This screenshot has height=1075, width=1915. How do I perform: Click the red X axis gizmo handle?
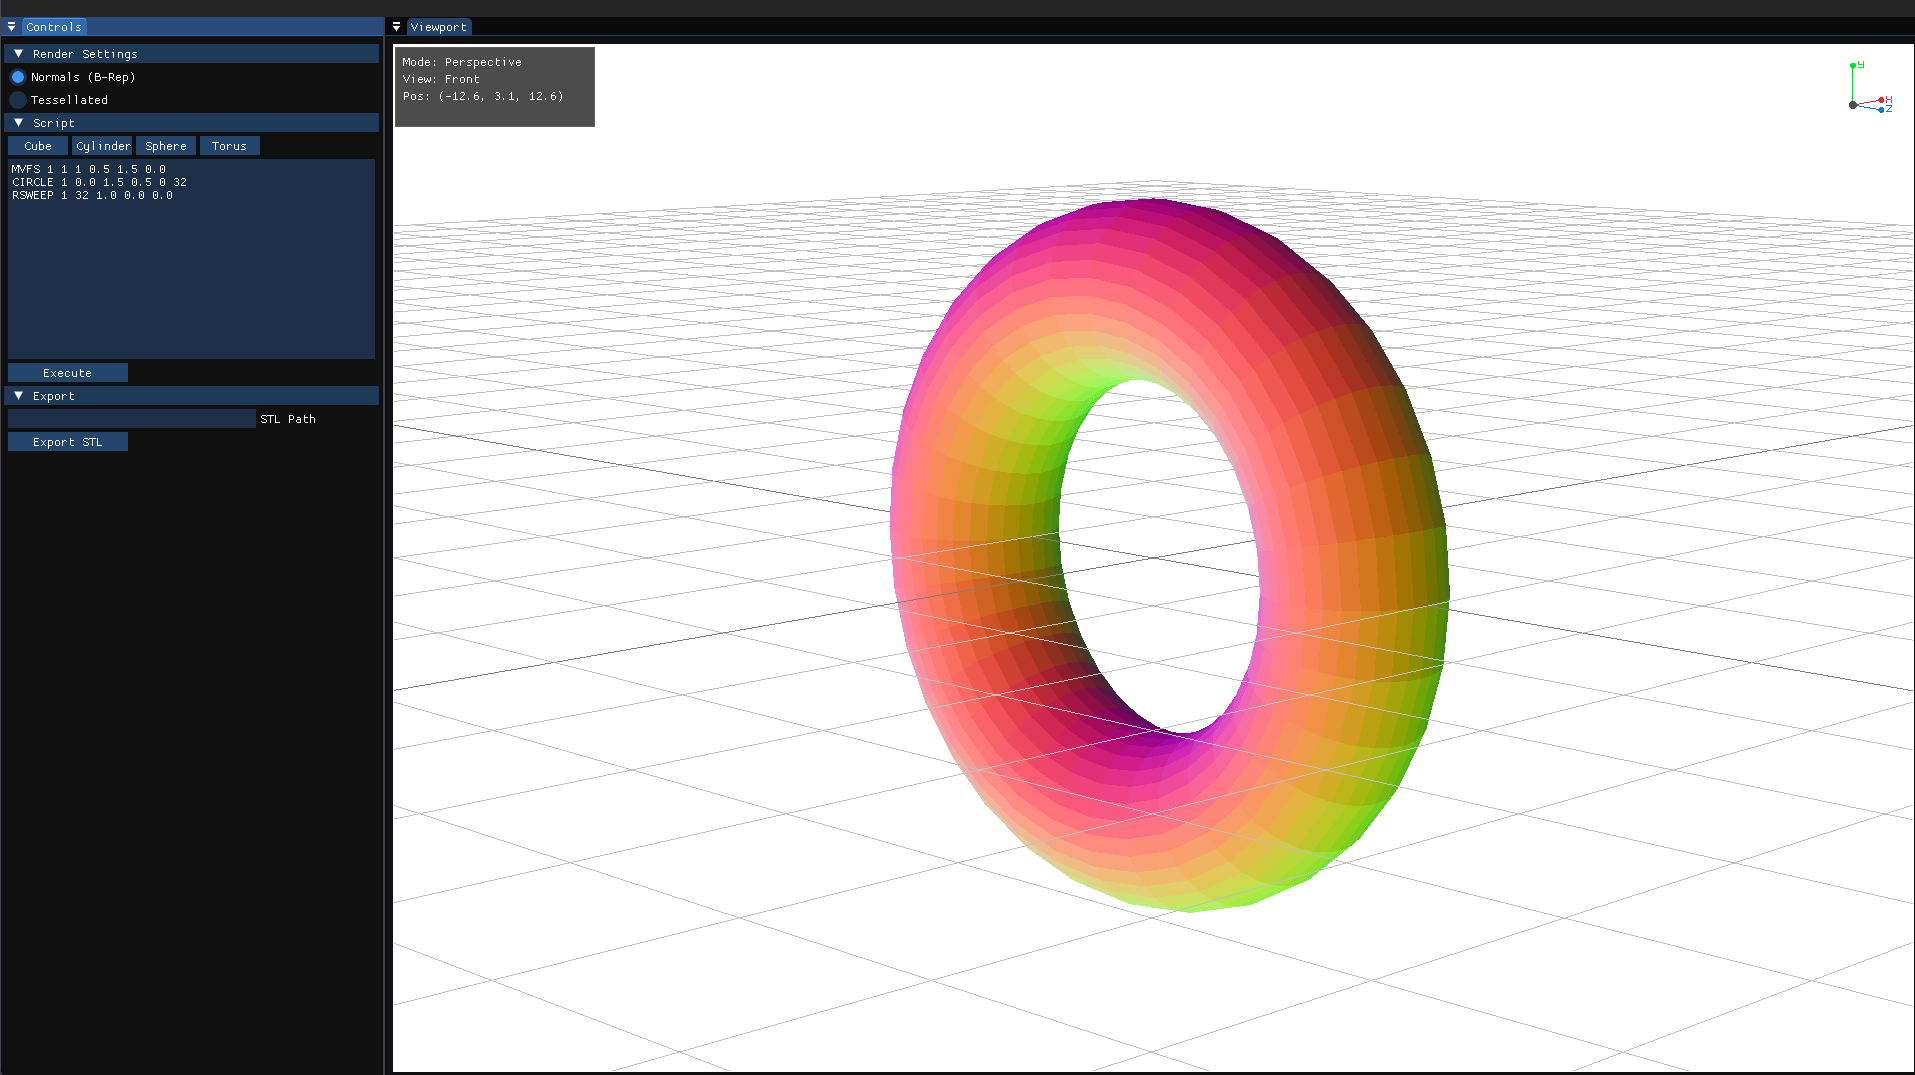(x=1881, y=100)
